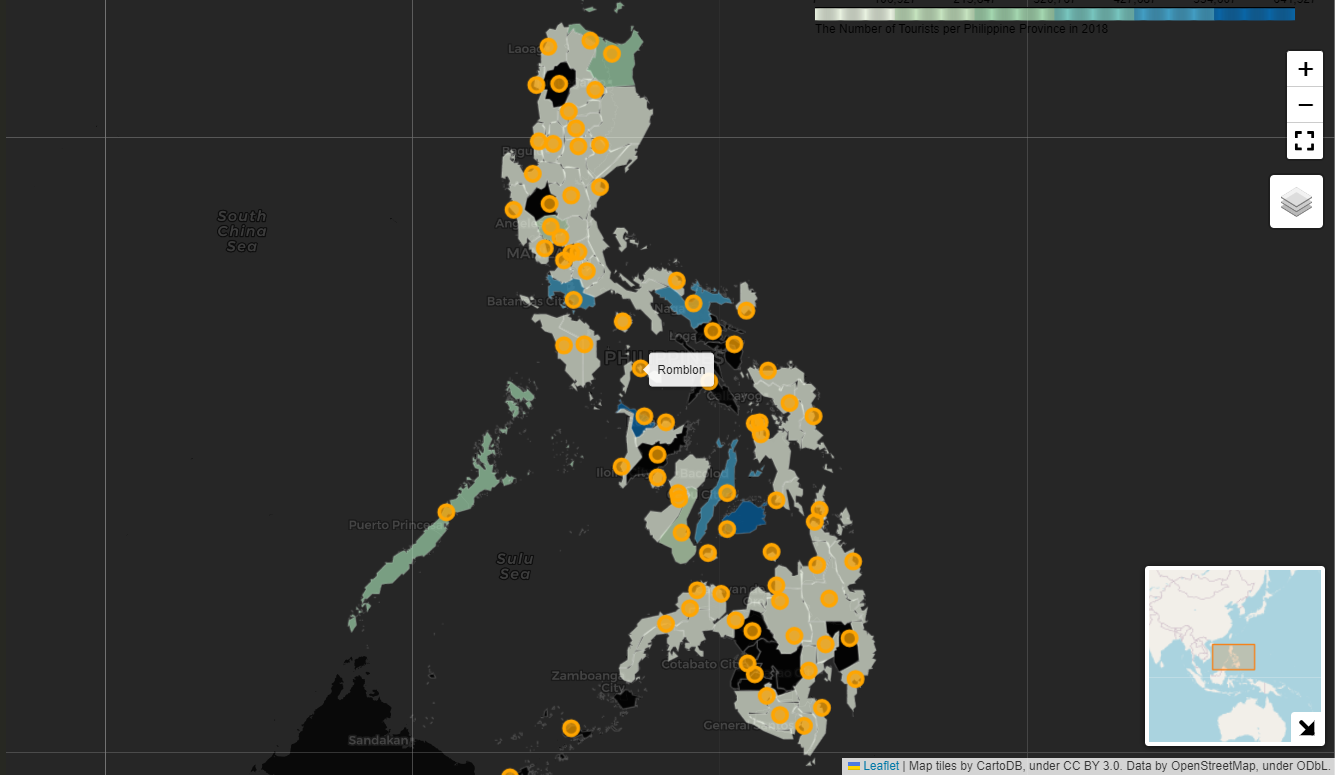Select the marker next to the Laoag label
This screenshot has height=775, width=1335.
click(x=549, y=47)
